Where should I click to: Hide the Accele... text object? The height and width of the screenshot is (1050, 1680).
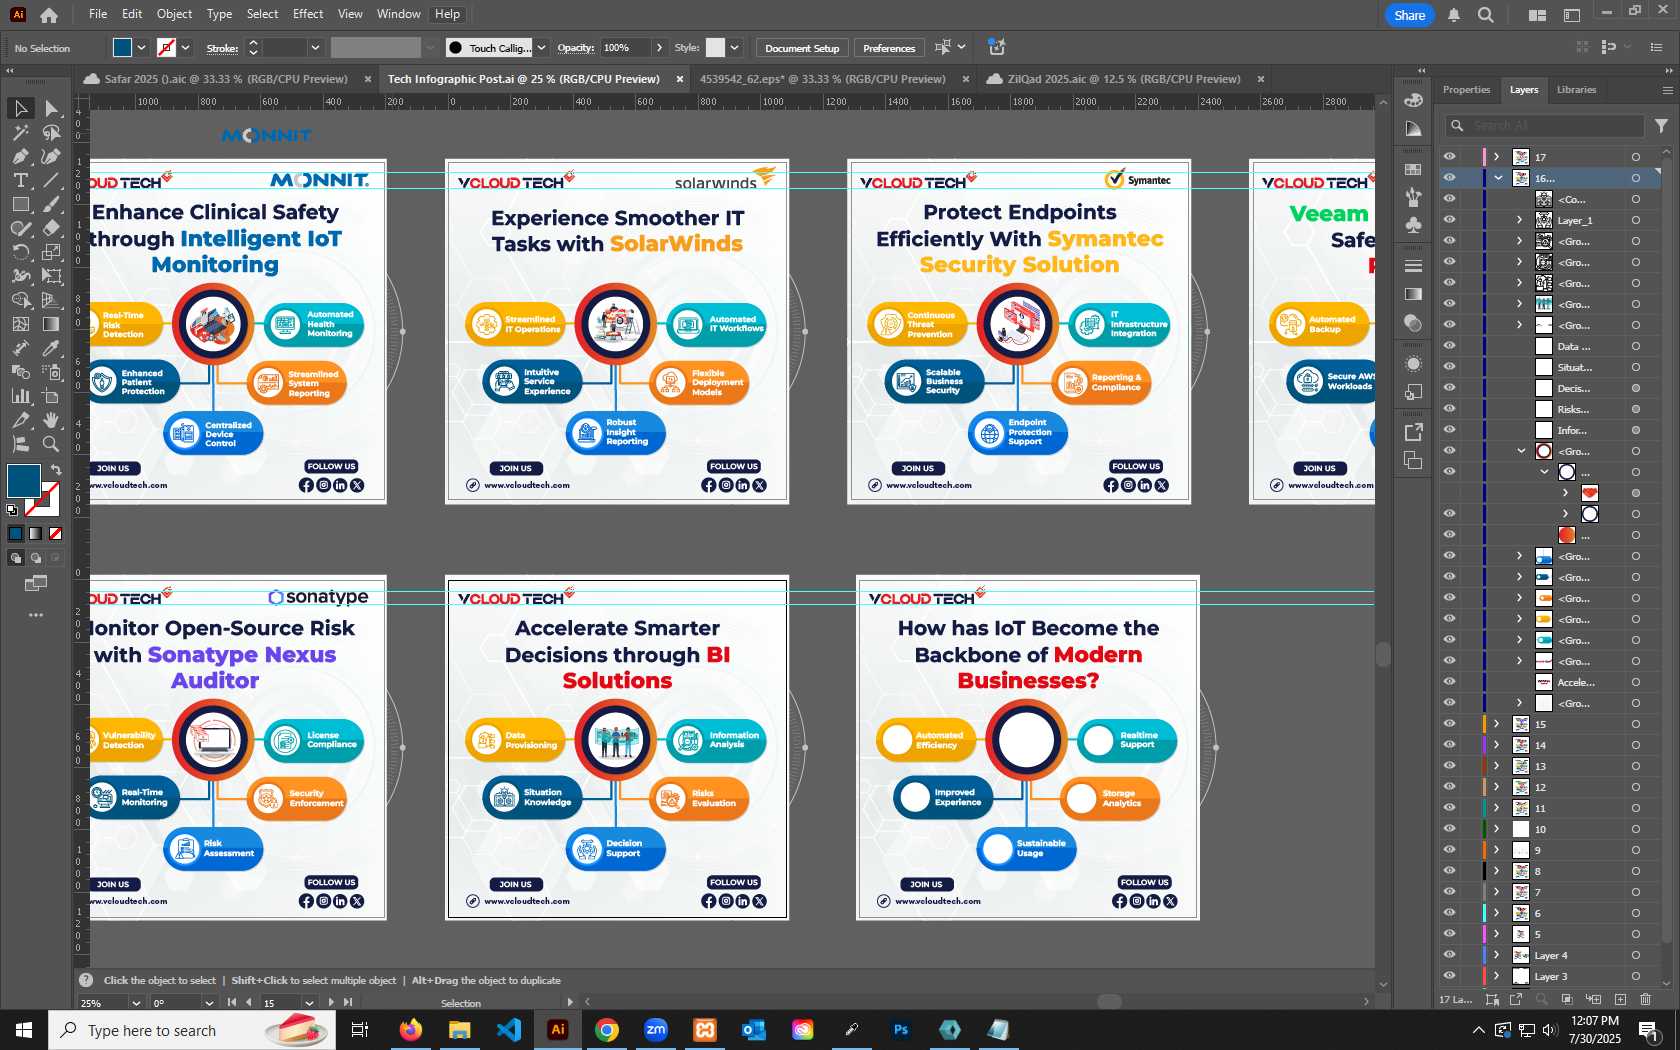tap(1449, 682)
